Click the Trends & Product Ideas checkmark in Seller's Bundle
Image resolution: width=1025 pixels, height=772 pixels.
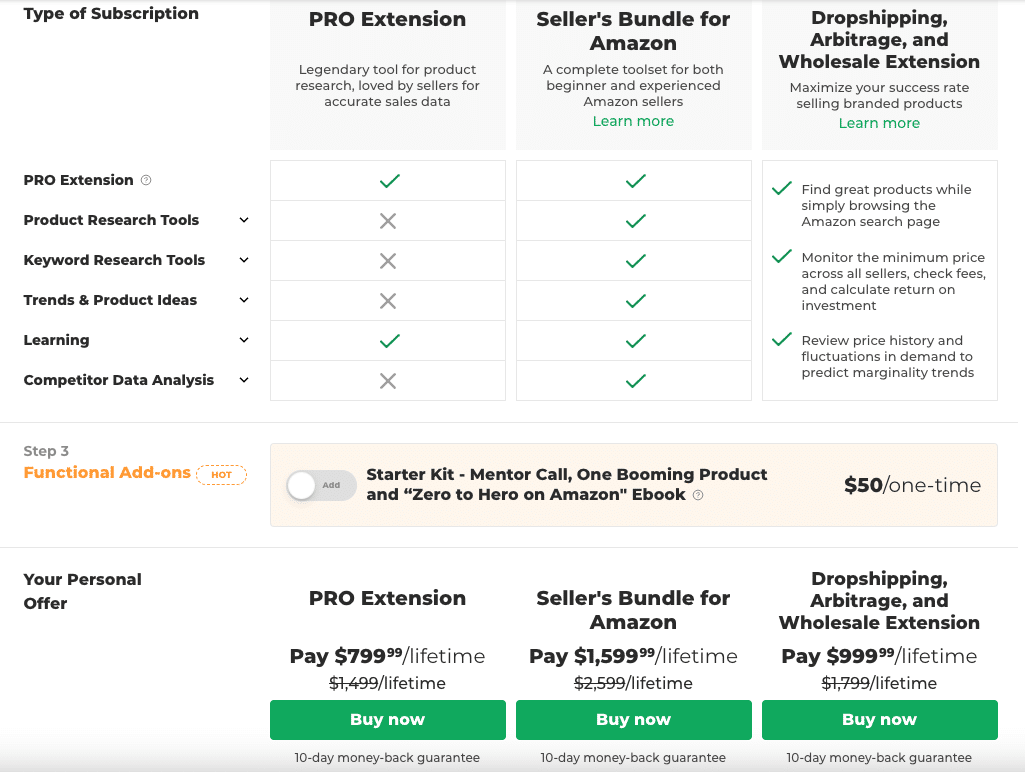coord(633,300)
